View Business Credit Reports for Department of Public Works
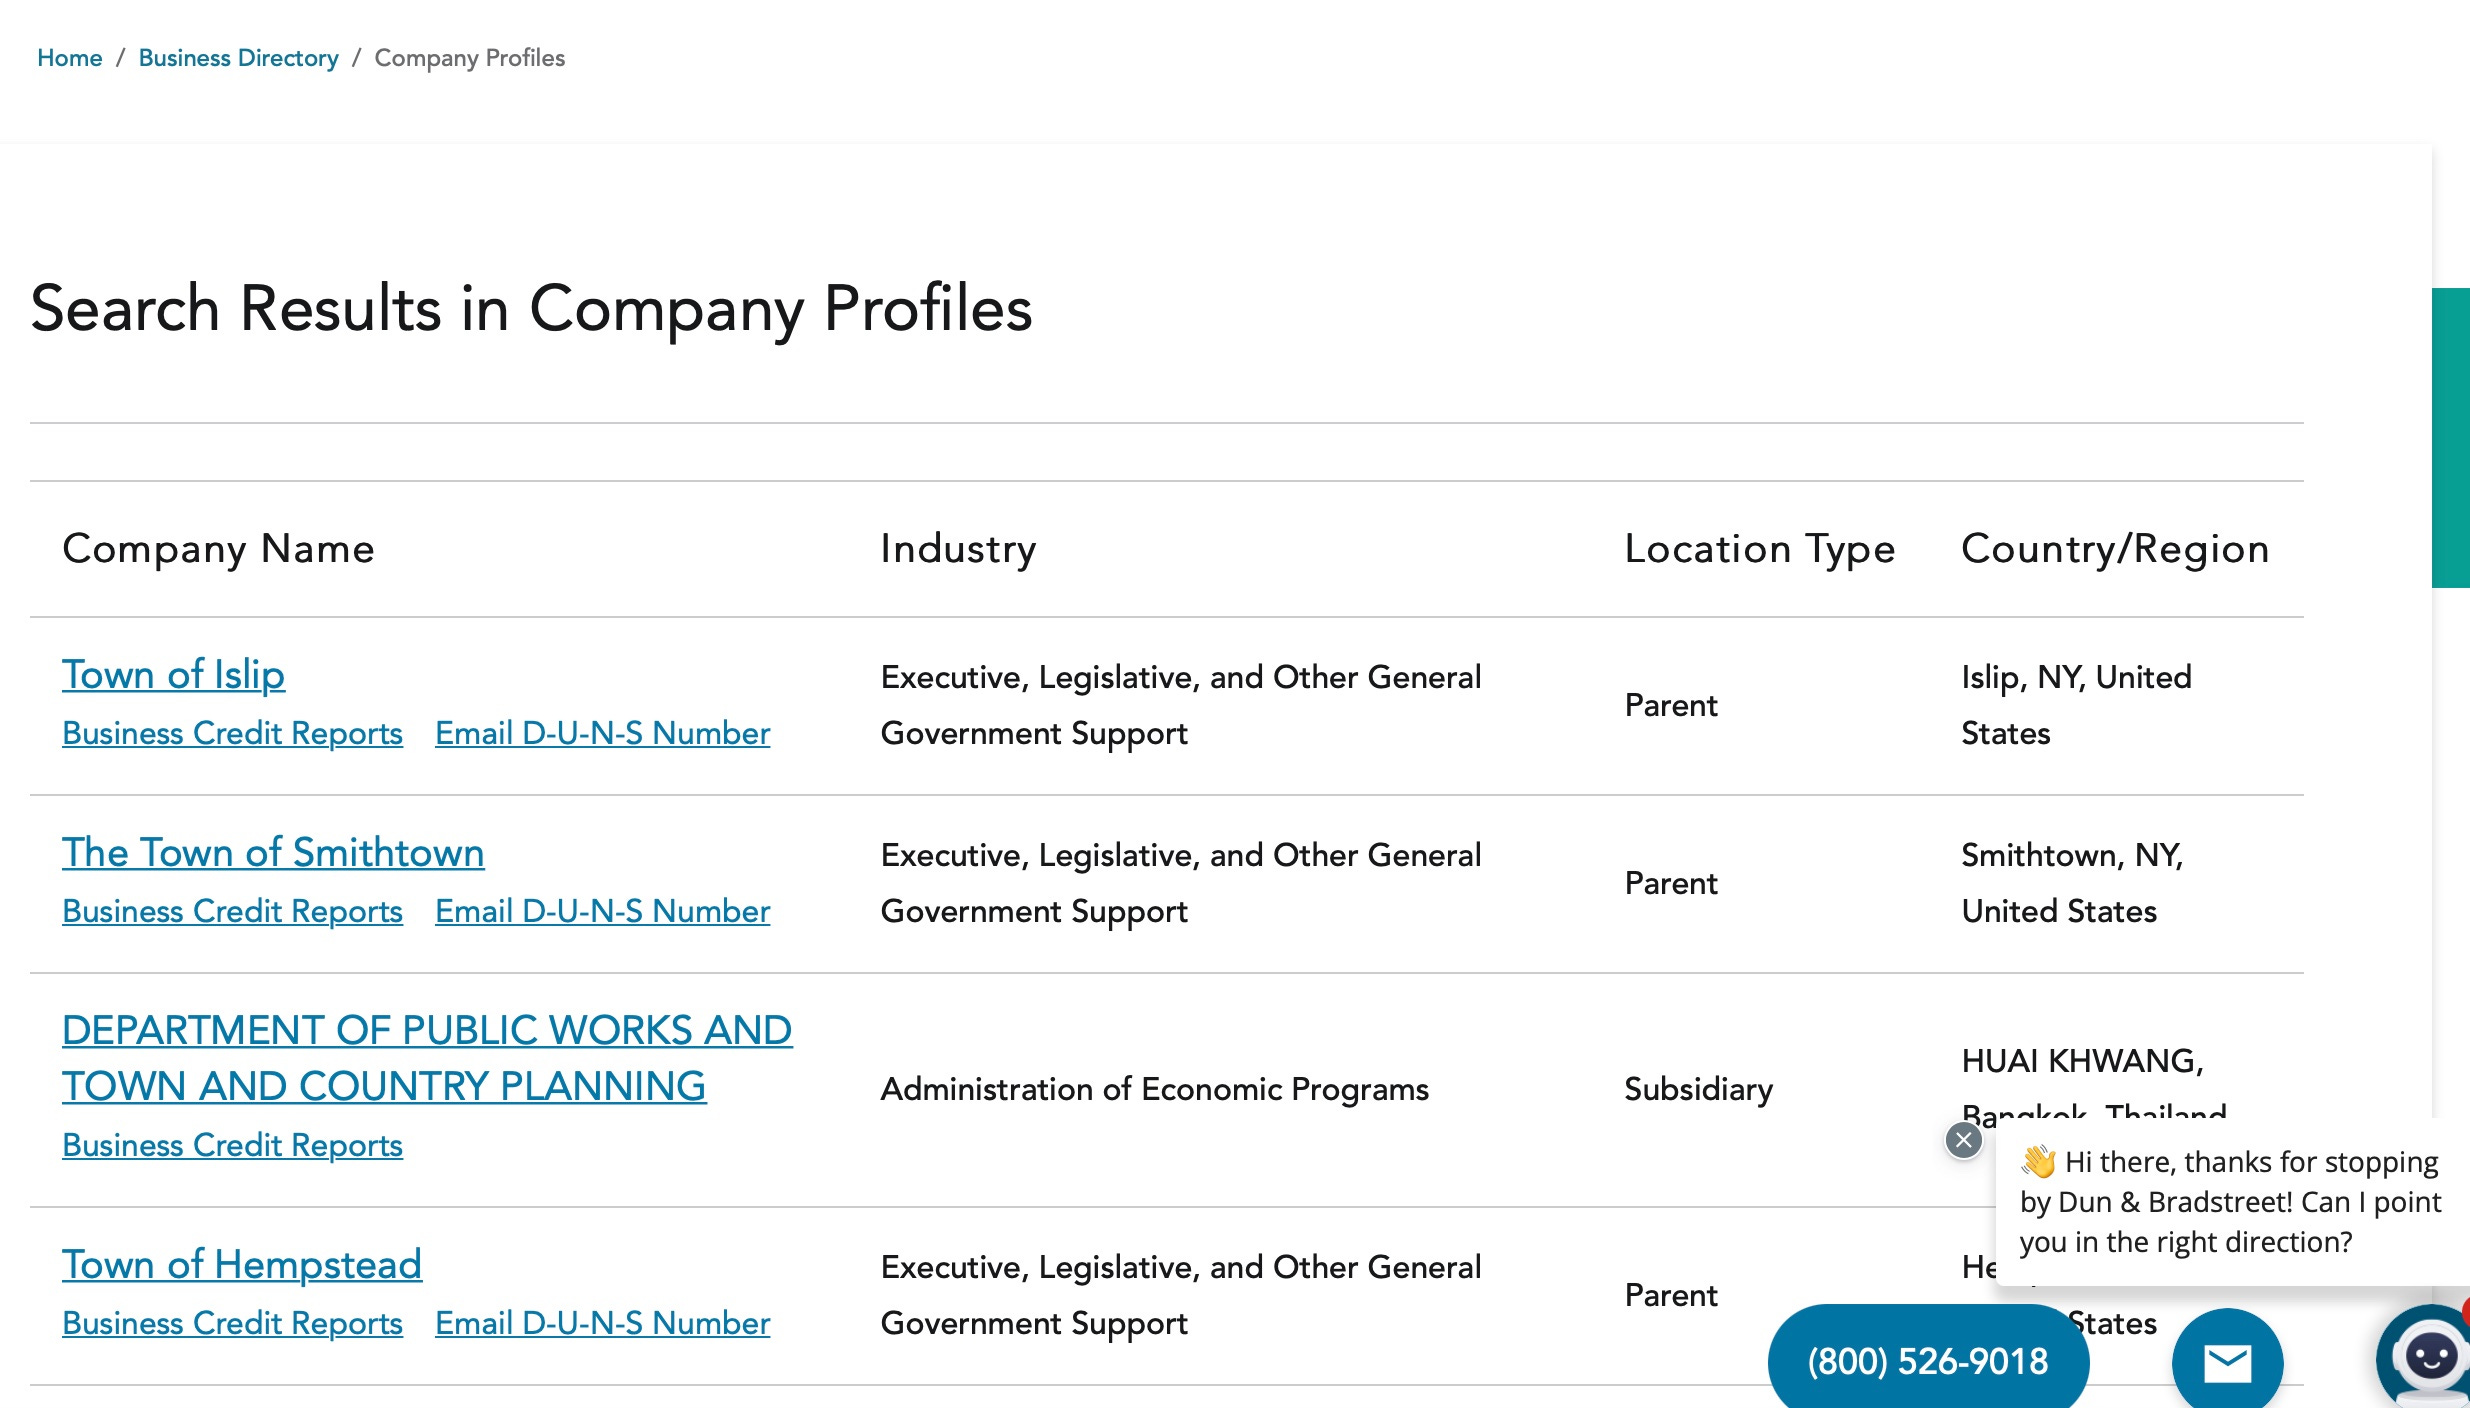This screenshot has width=2470, height=1408. (232, 1145)
